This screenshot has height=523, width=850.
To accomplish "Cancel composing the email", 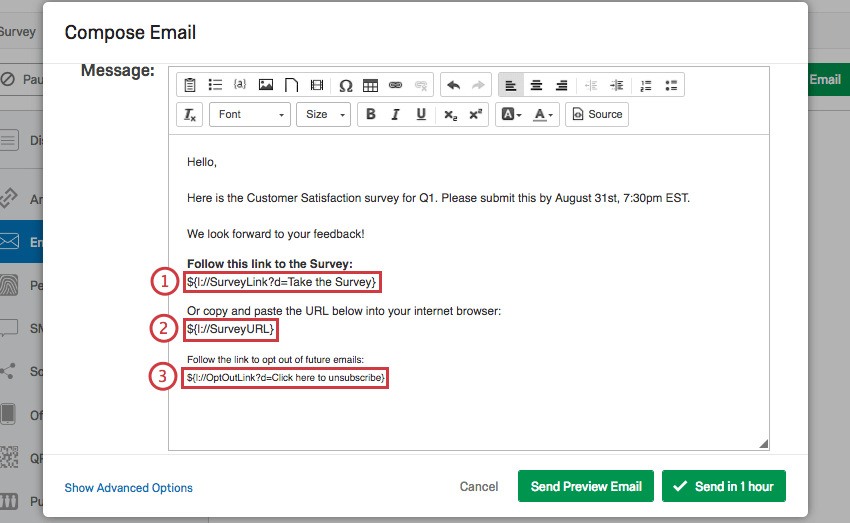I will [479, 487].
